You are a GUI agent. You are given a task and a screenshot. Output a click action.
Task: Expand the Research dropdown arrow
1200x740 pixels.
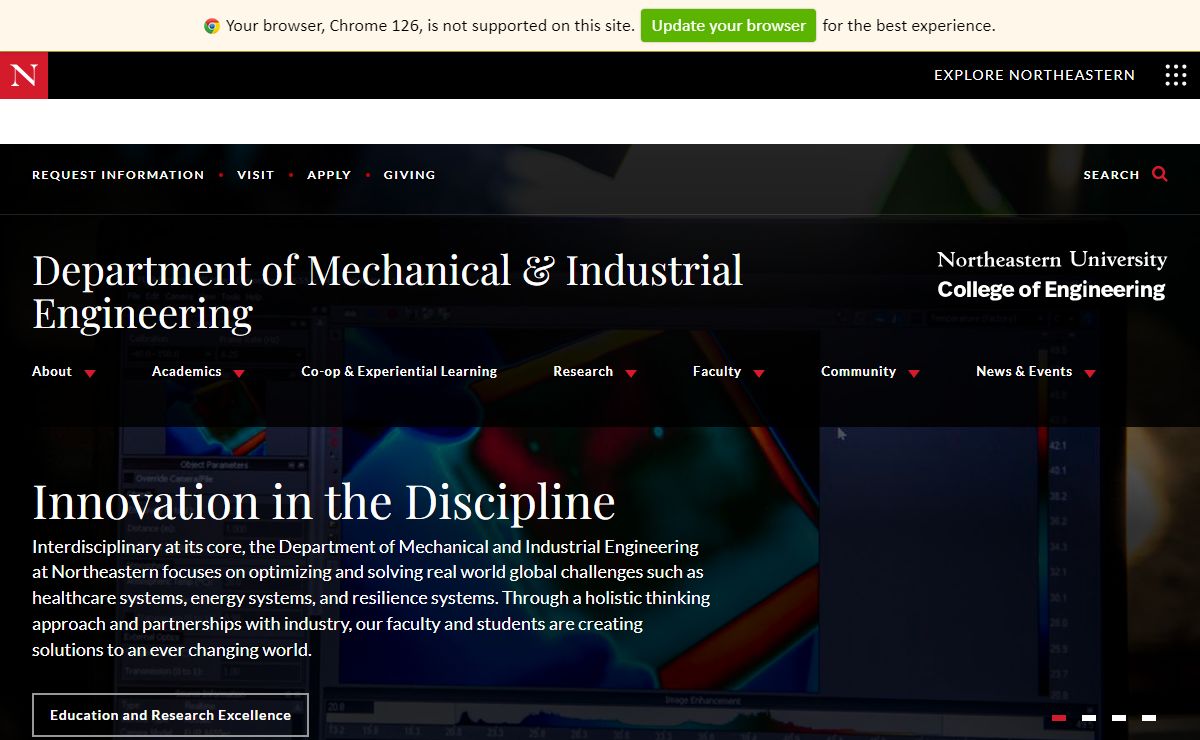click(x=631, y=373)
